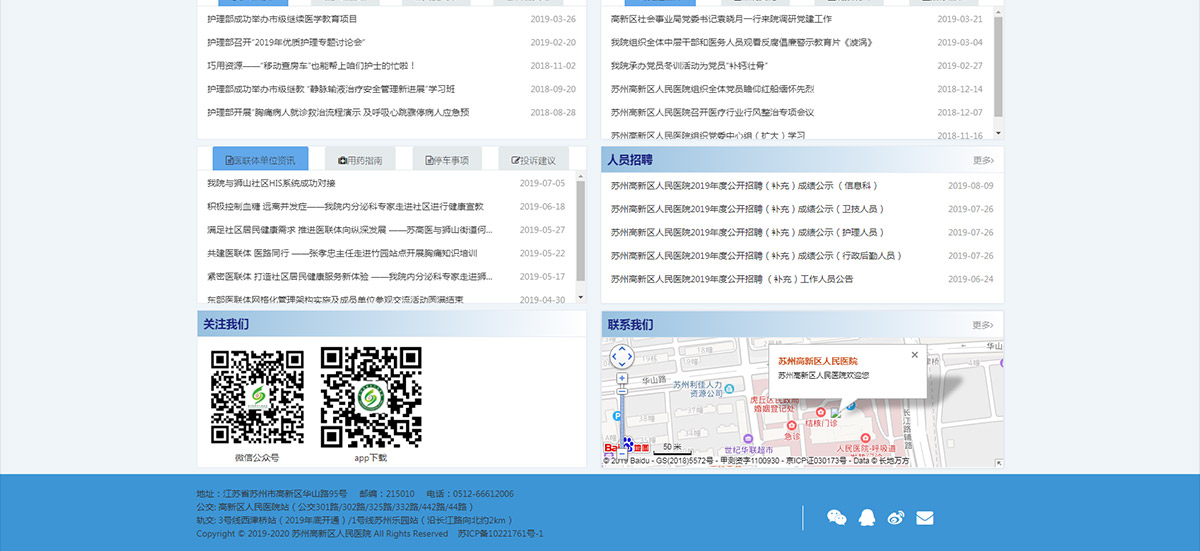Open recruitment notice for 信息科
Viewport: 1200px width, 551px height.
[745, 186]
